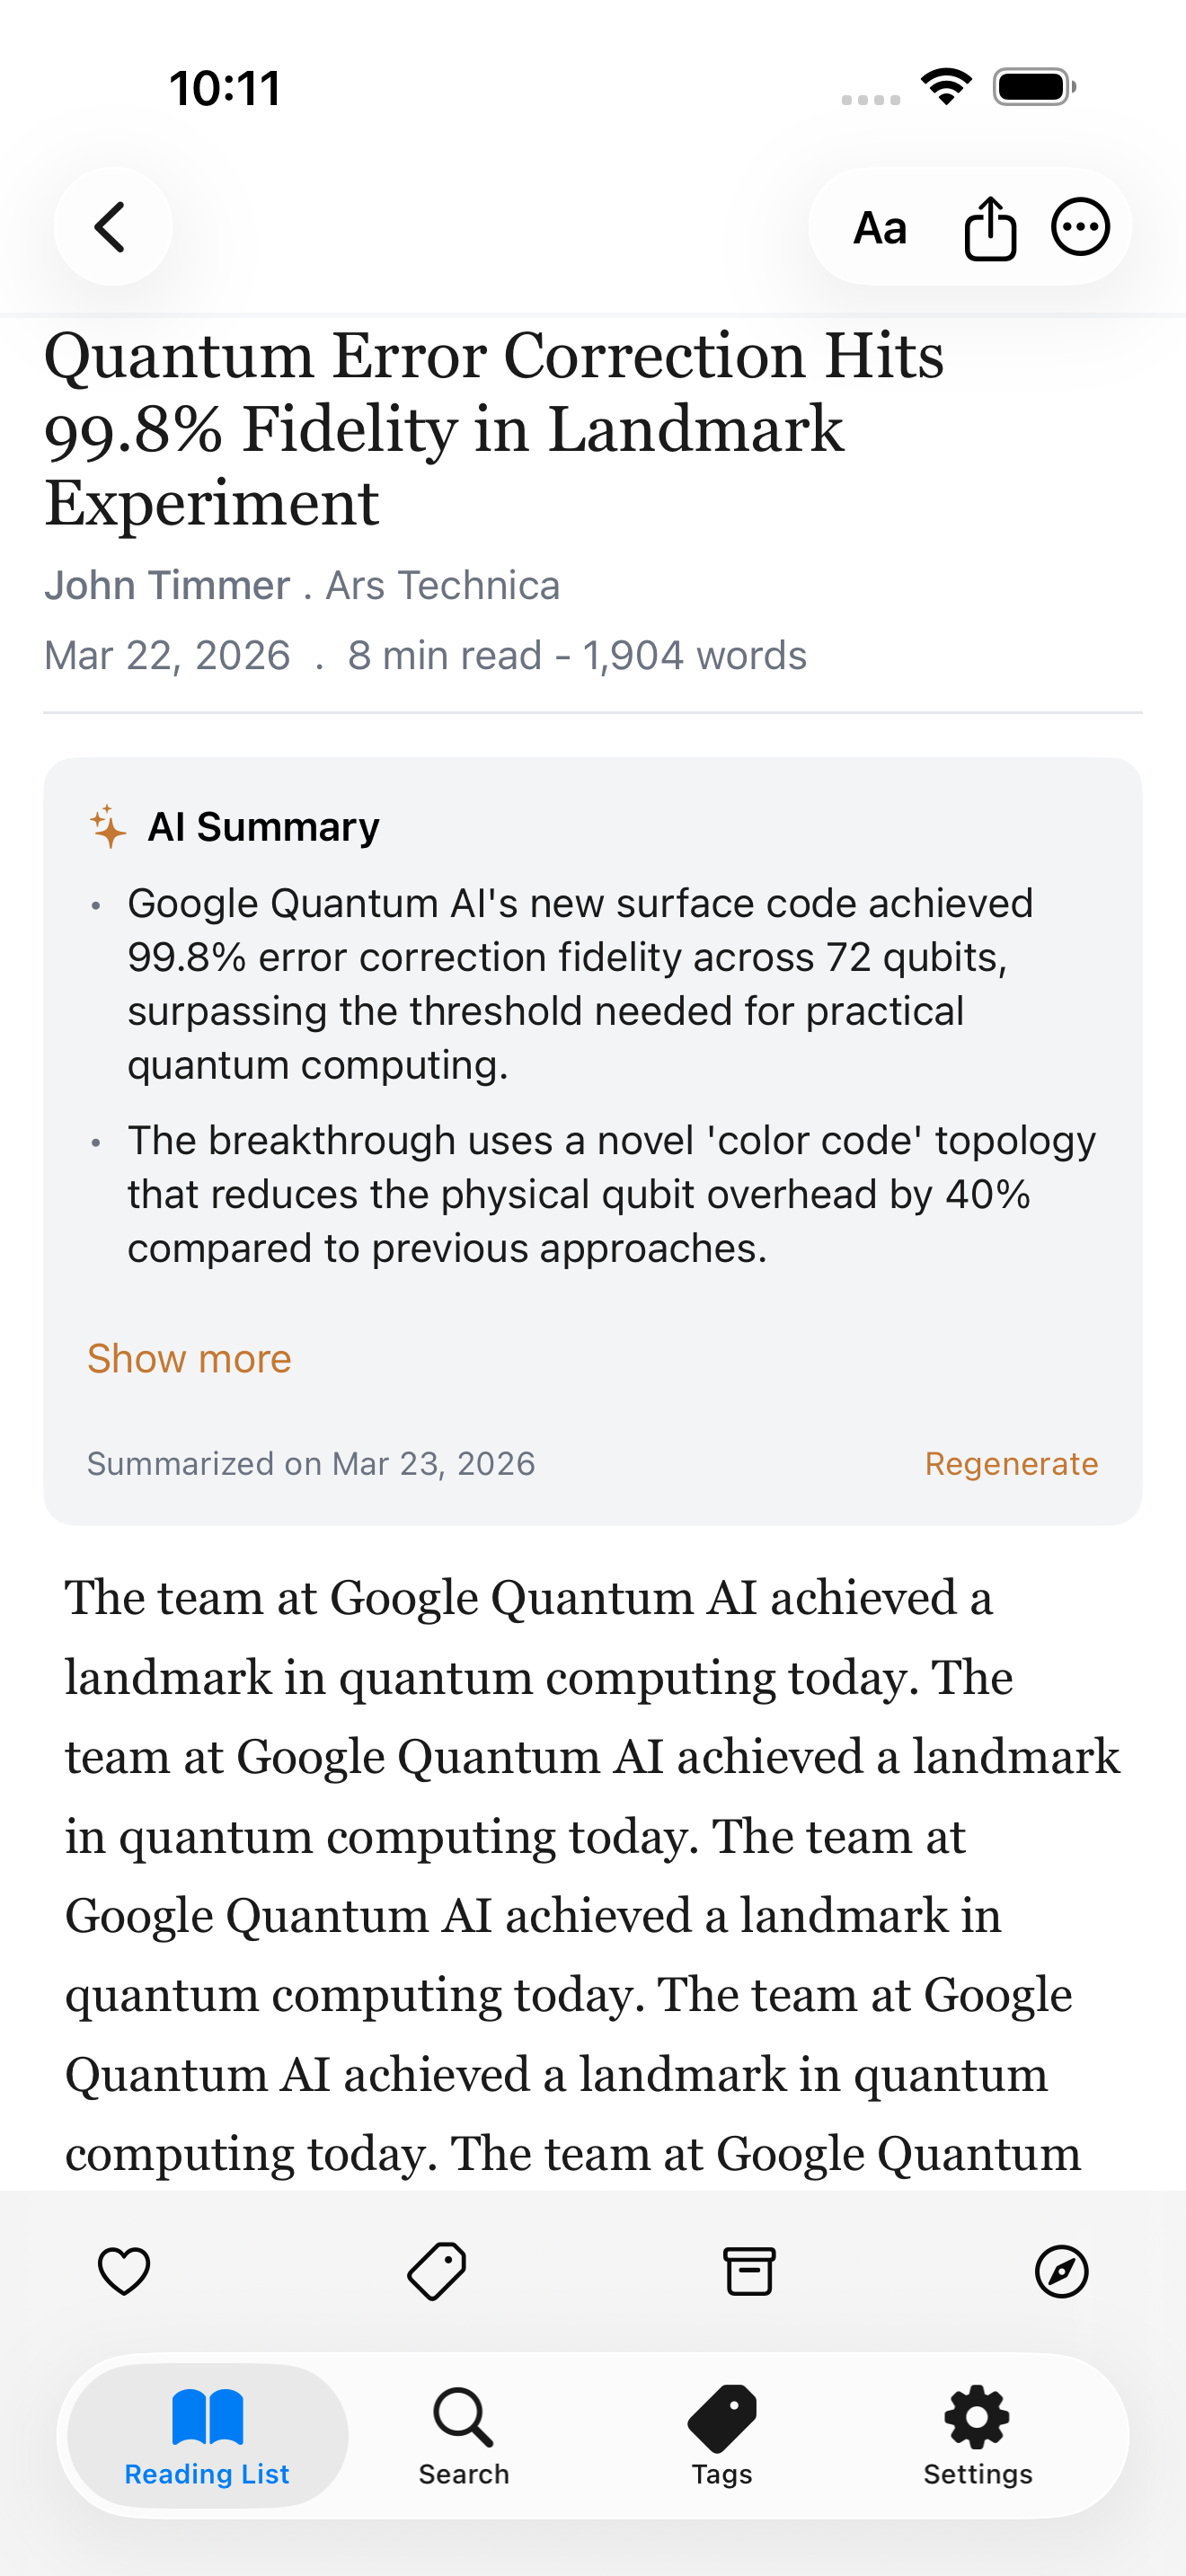The image size is (1186, 2576).
Task: Open author John Timmer's profile
Action: coord(165,584)
